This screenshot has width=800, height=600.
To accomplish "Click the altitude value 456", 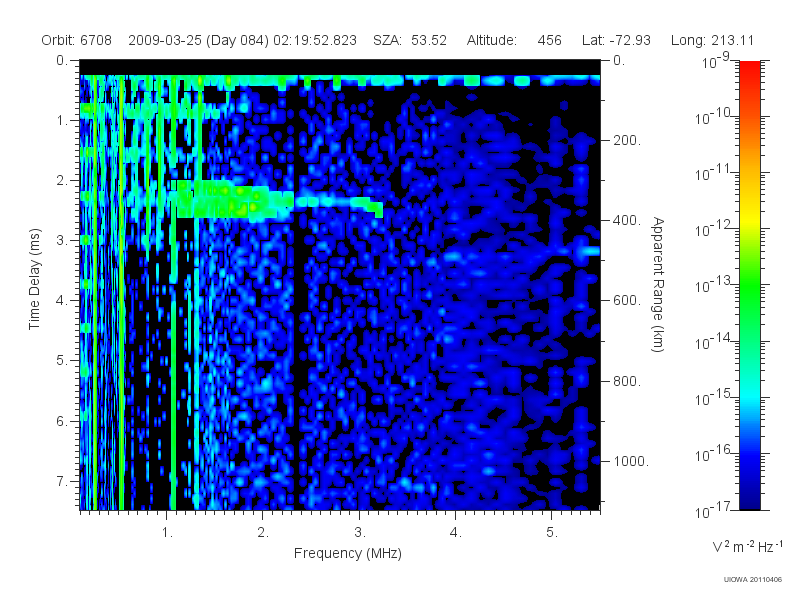I will (549, 40).
